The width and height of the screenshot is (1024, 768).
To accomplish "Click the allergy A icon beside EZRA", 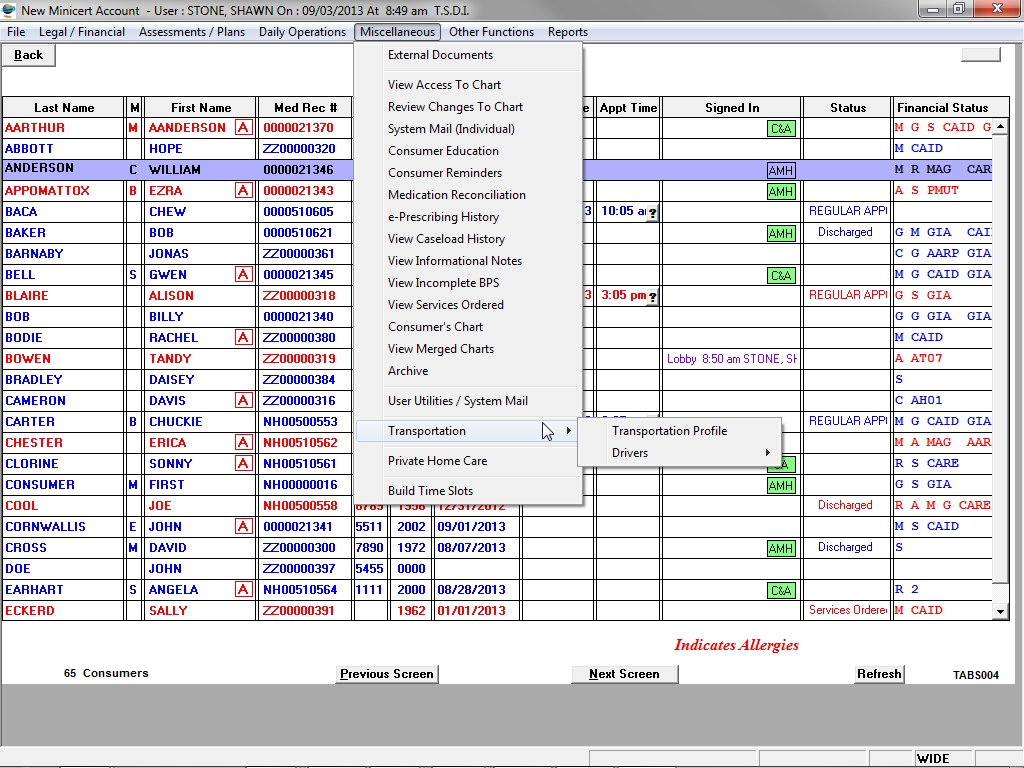I will tap(244, 191).
